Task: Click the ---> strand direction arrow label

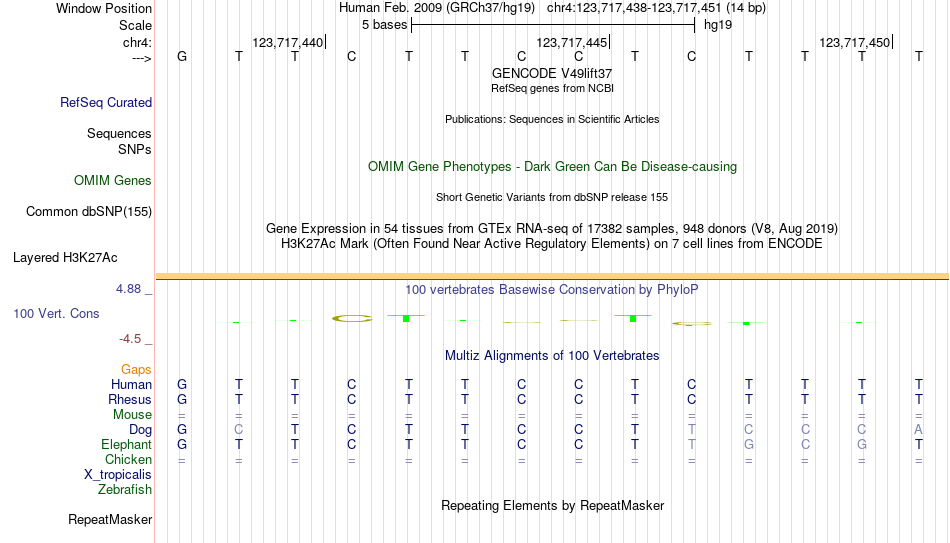Action: pos(141,58)
